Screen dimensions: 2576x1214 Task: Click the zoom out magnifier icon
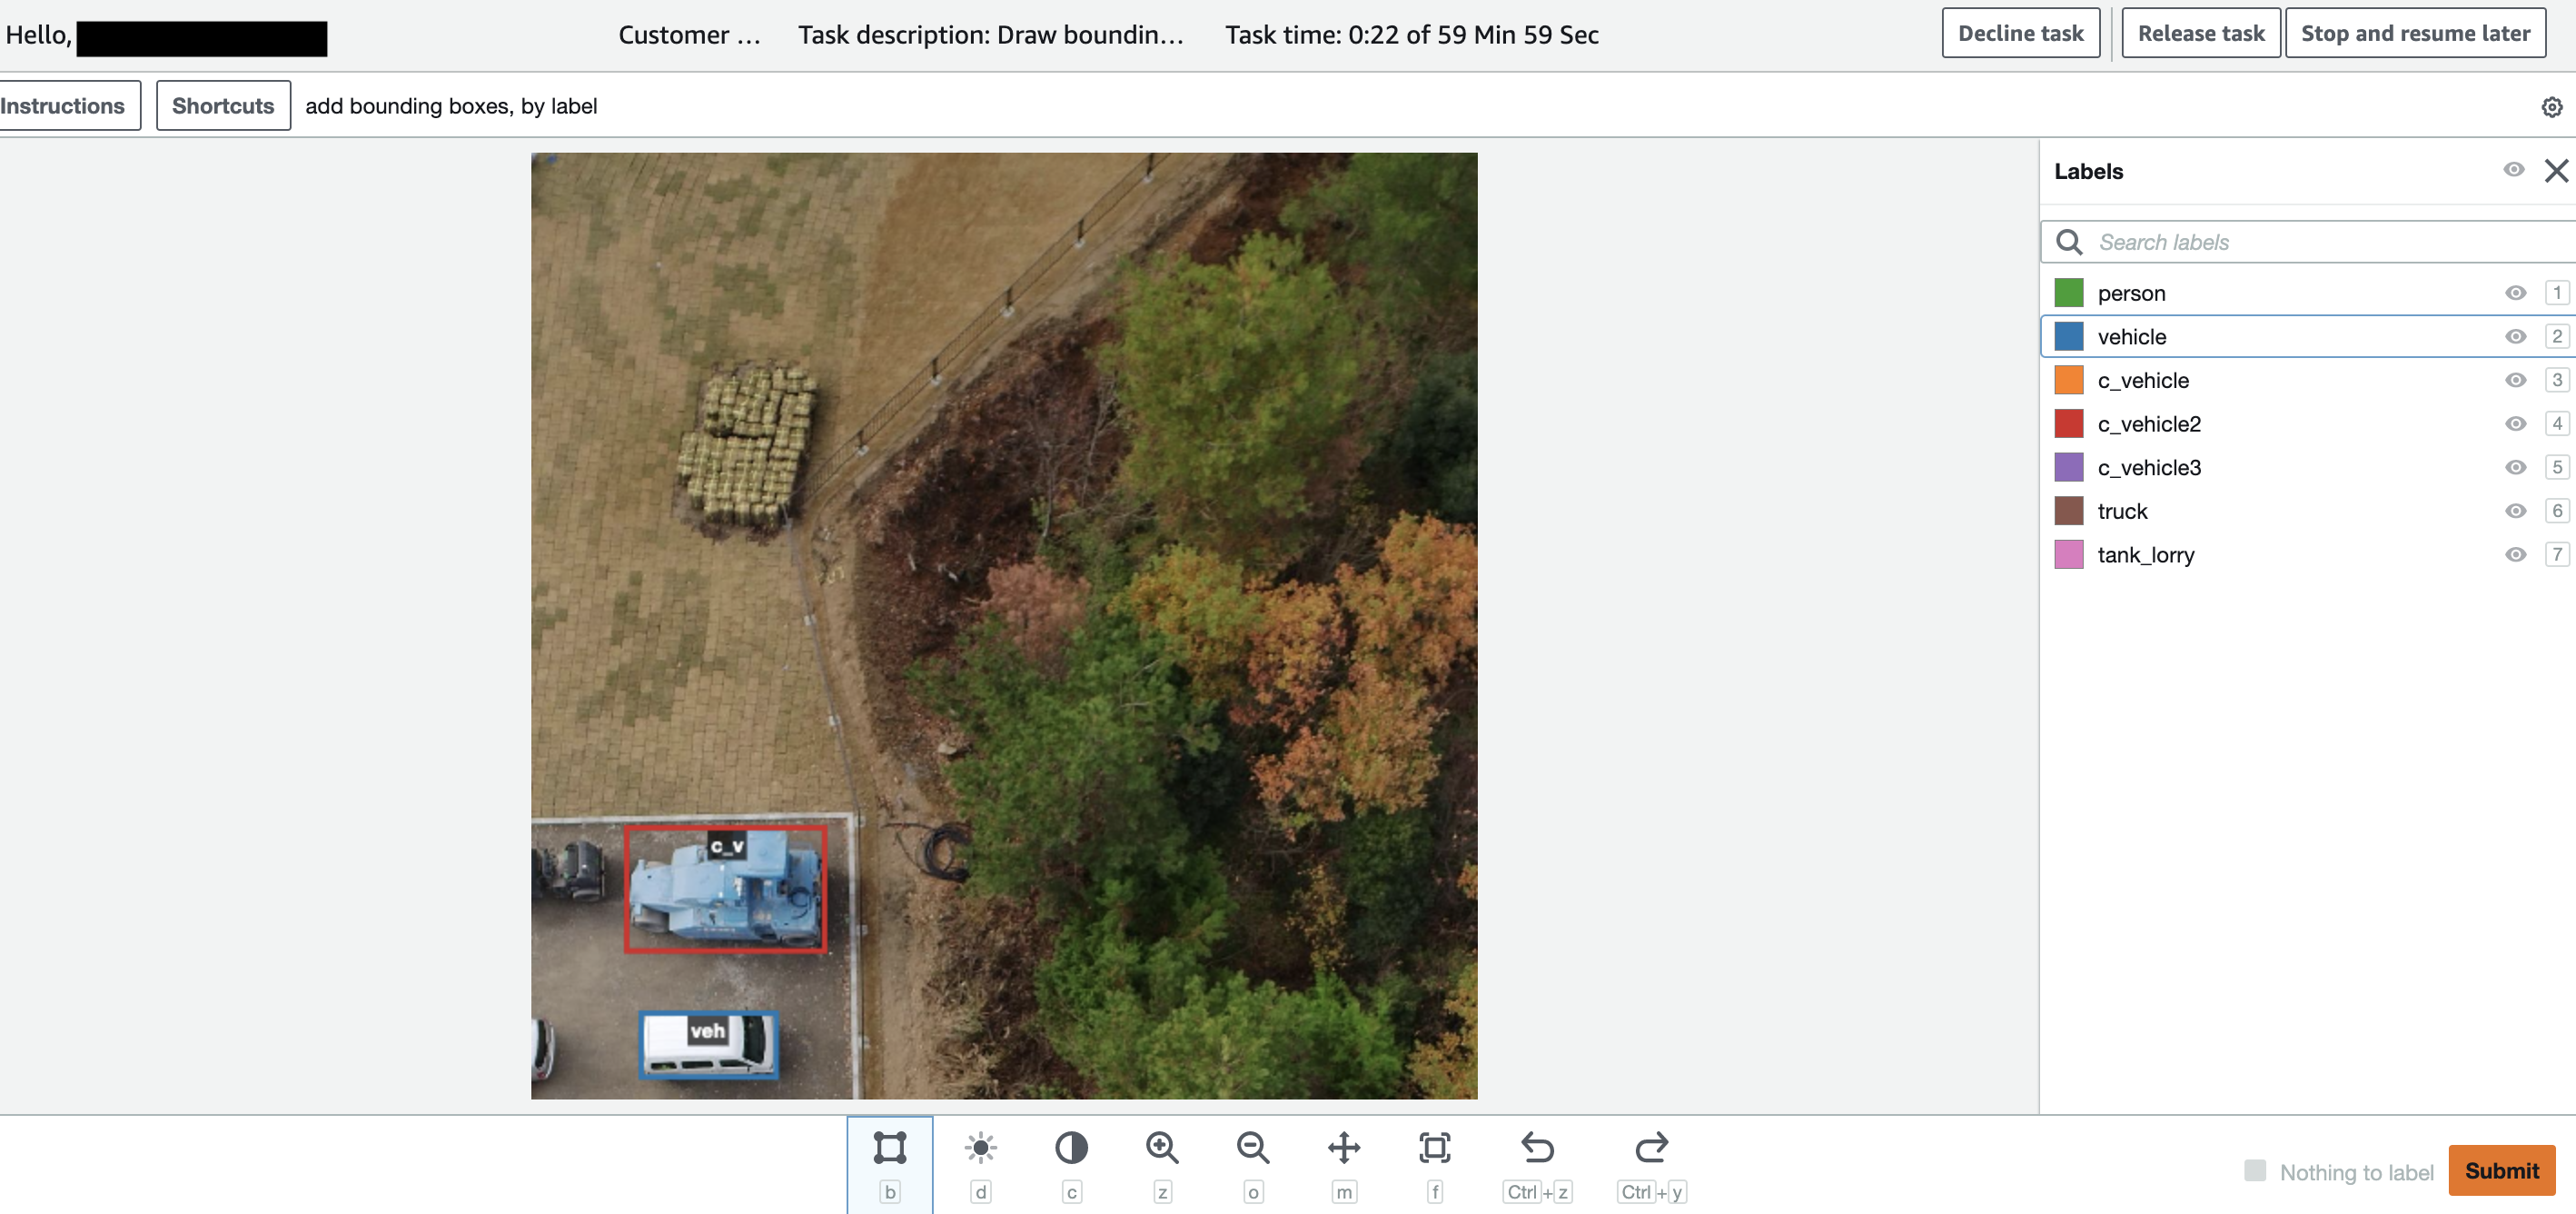point(1252,1148)
